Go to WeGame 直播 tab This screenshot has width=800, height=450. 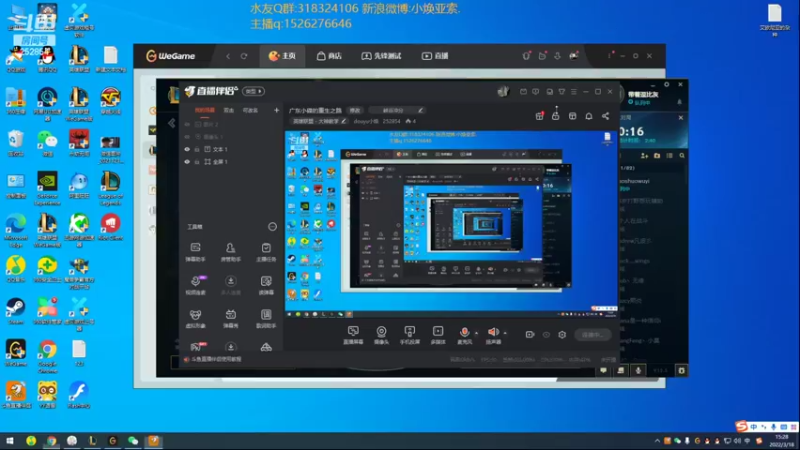(x=435, y=56)
